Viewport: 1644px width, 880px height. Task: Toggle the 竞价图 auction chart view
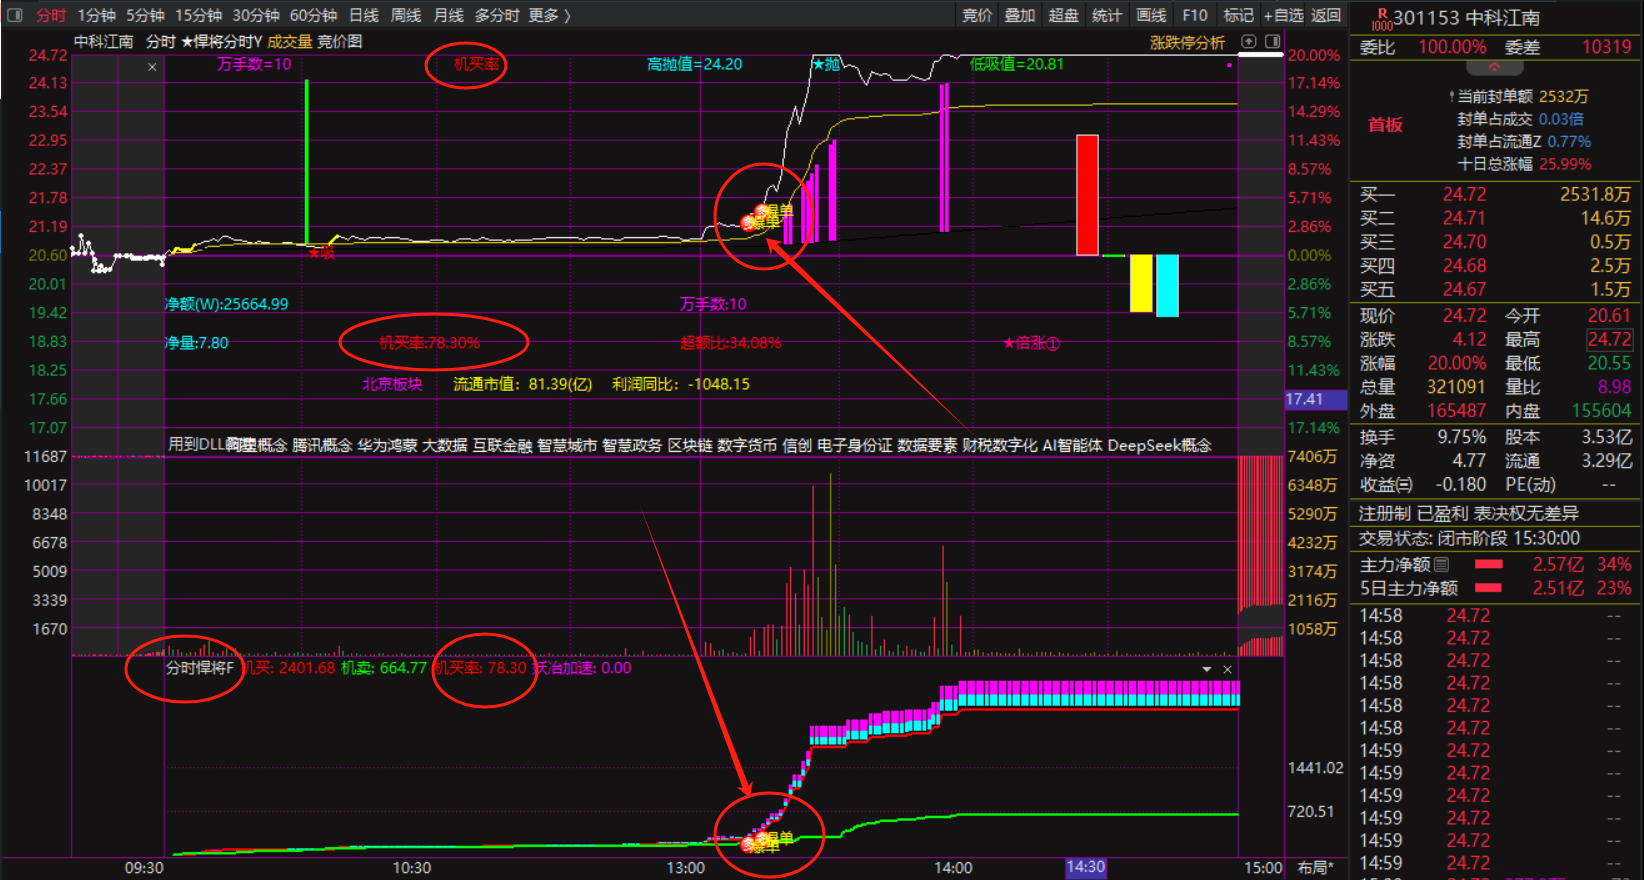(x=340, y=42)
